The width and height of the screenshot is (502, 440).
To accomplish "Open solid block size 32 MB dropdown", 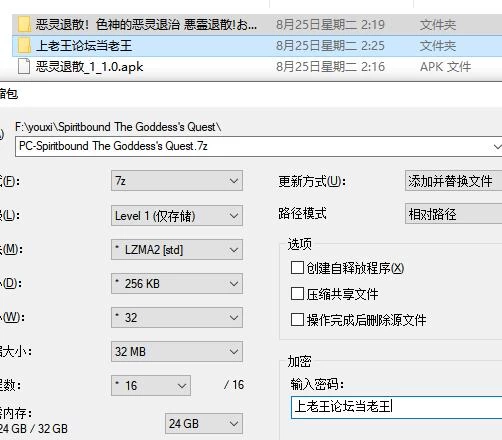I will (x=177, y=352).
